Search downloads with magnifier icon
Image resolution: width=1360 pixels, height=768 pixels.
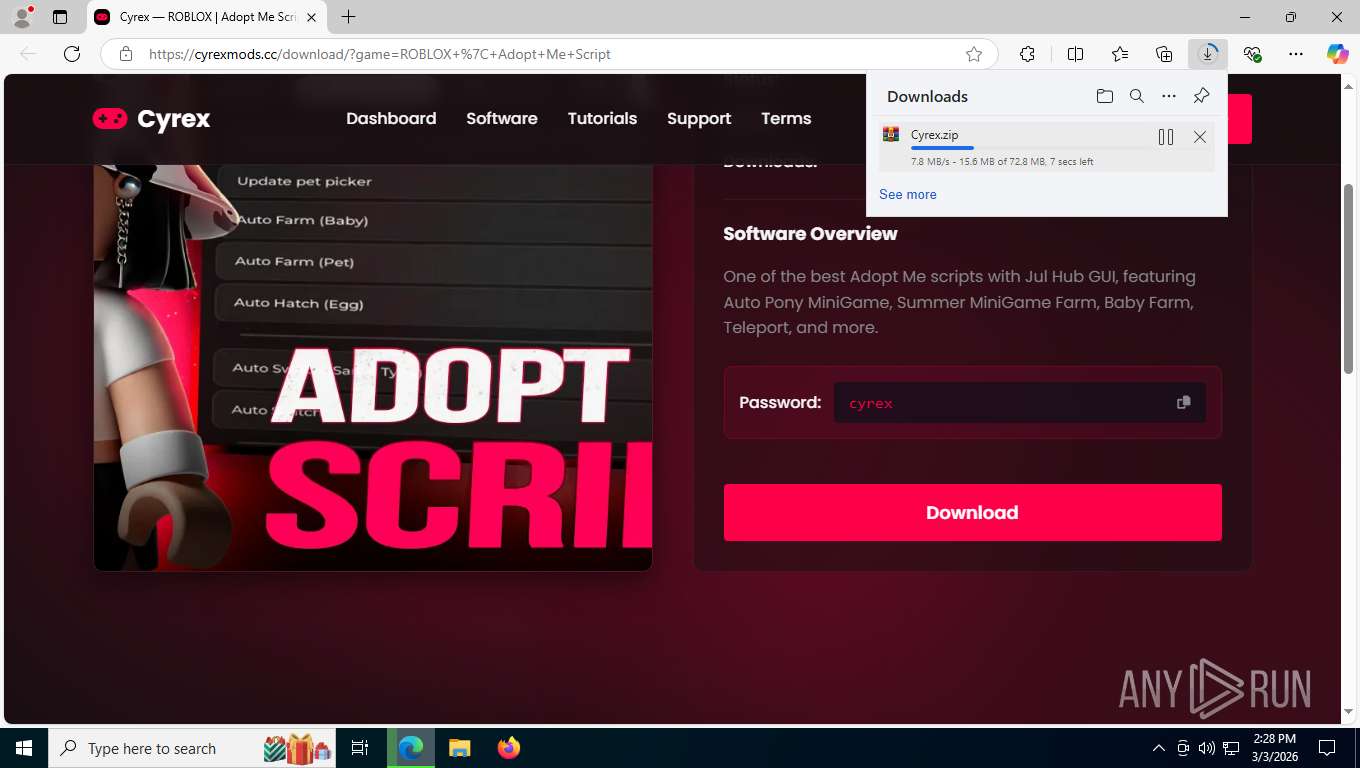(x=1137, y=96)
